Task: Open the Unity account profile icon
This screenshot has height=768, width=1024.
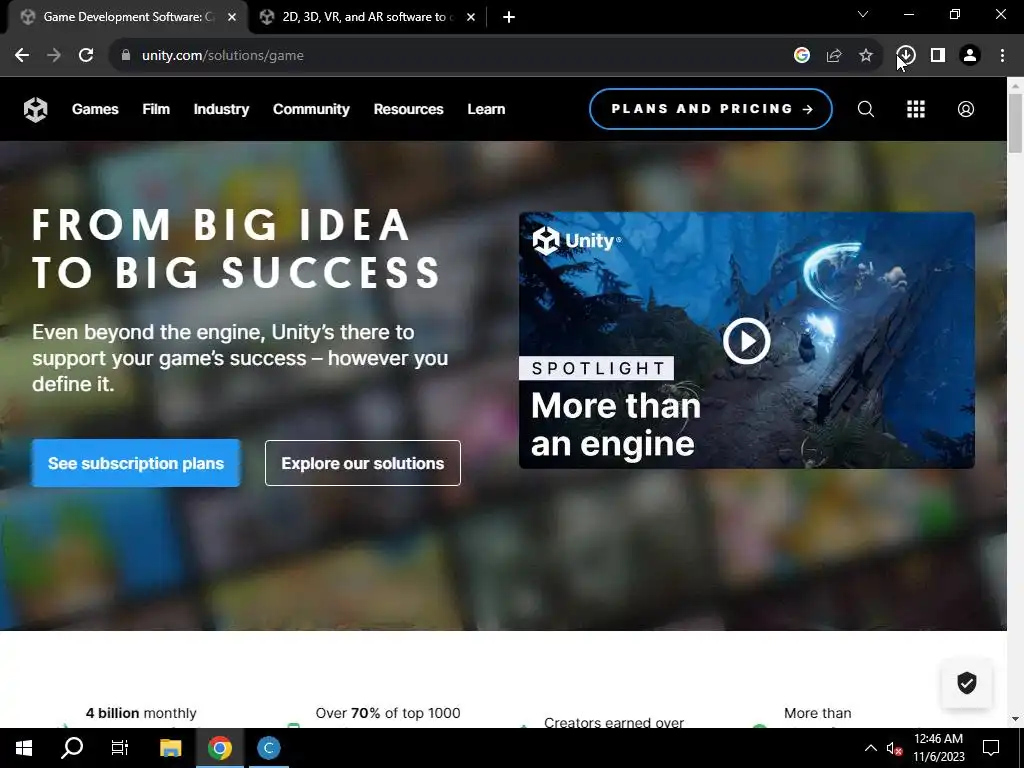Action: point(966,109)
